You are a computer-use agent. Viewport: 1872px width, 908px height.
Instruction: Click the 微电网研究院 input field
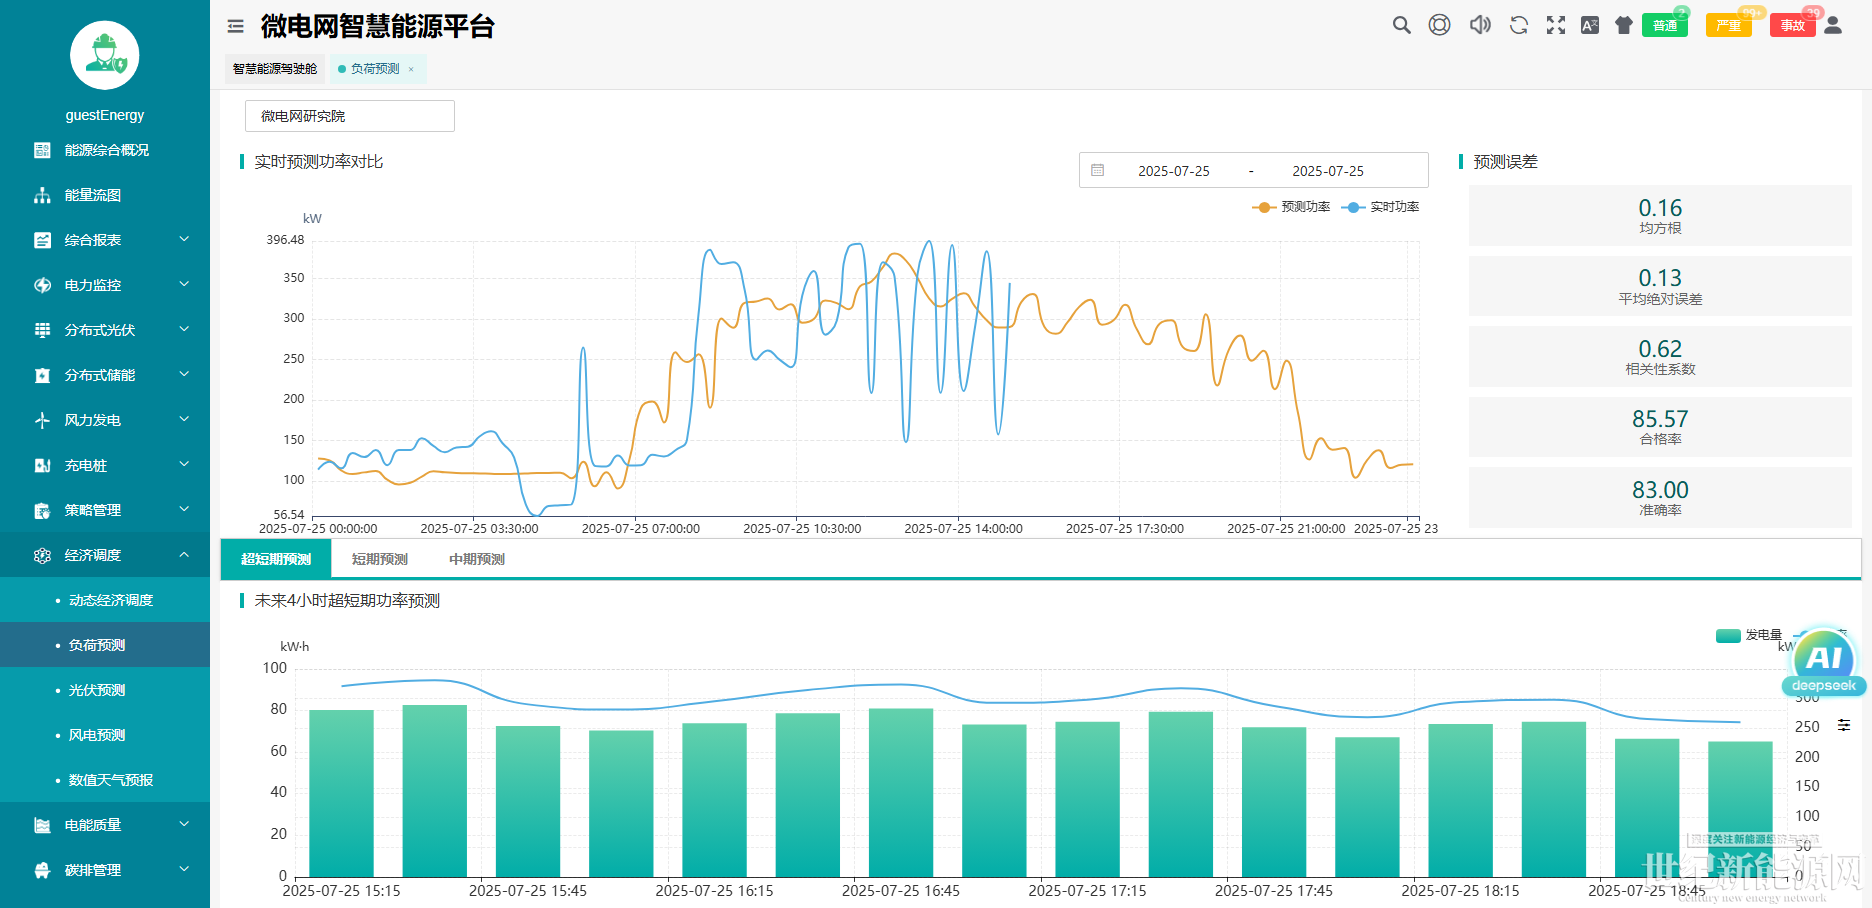click(x=349, y=116)
